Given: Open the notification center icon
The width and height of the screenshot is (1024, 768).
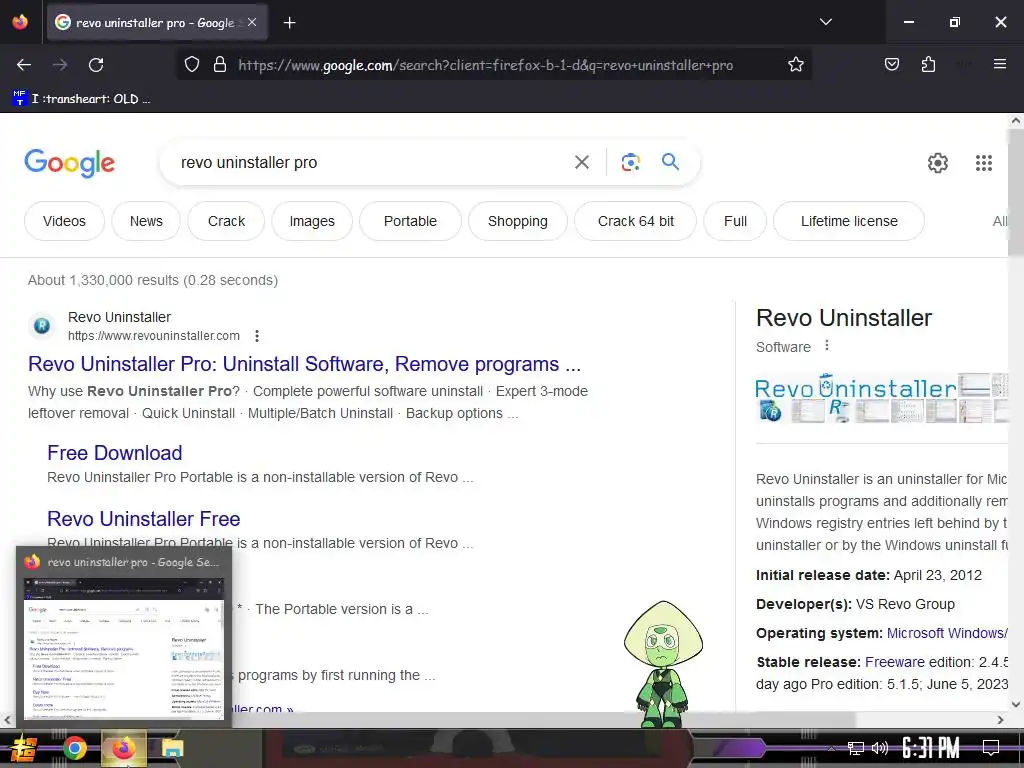Looking at the screenshot, I should click(991, 748).
